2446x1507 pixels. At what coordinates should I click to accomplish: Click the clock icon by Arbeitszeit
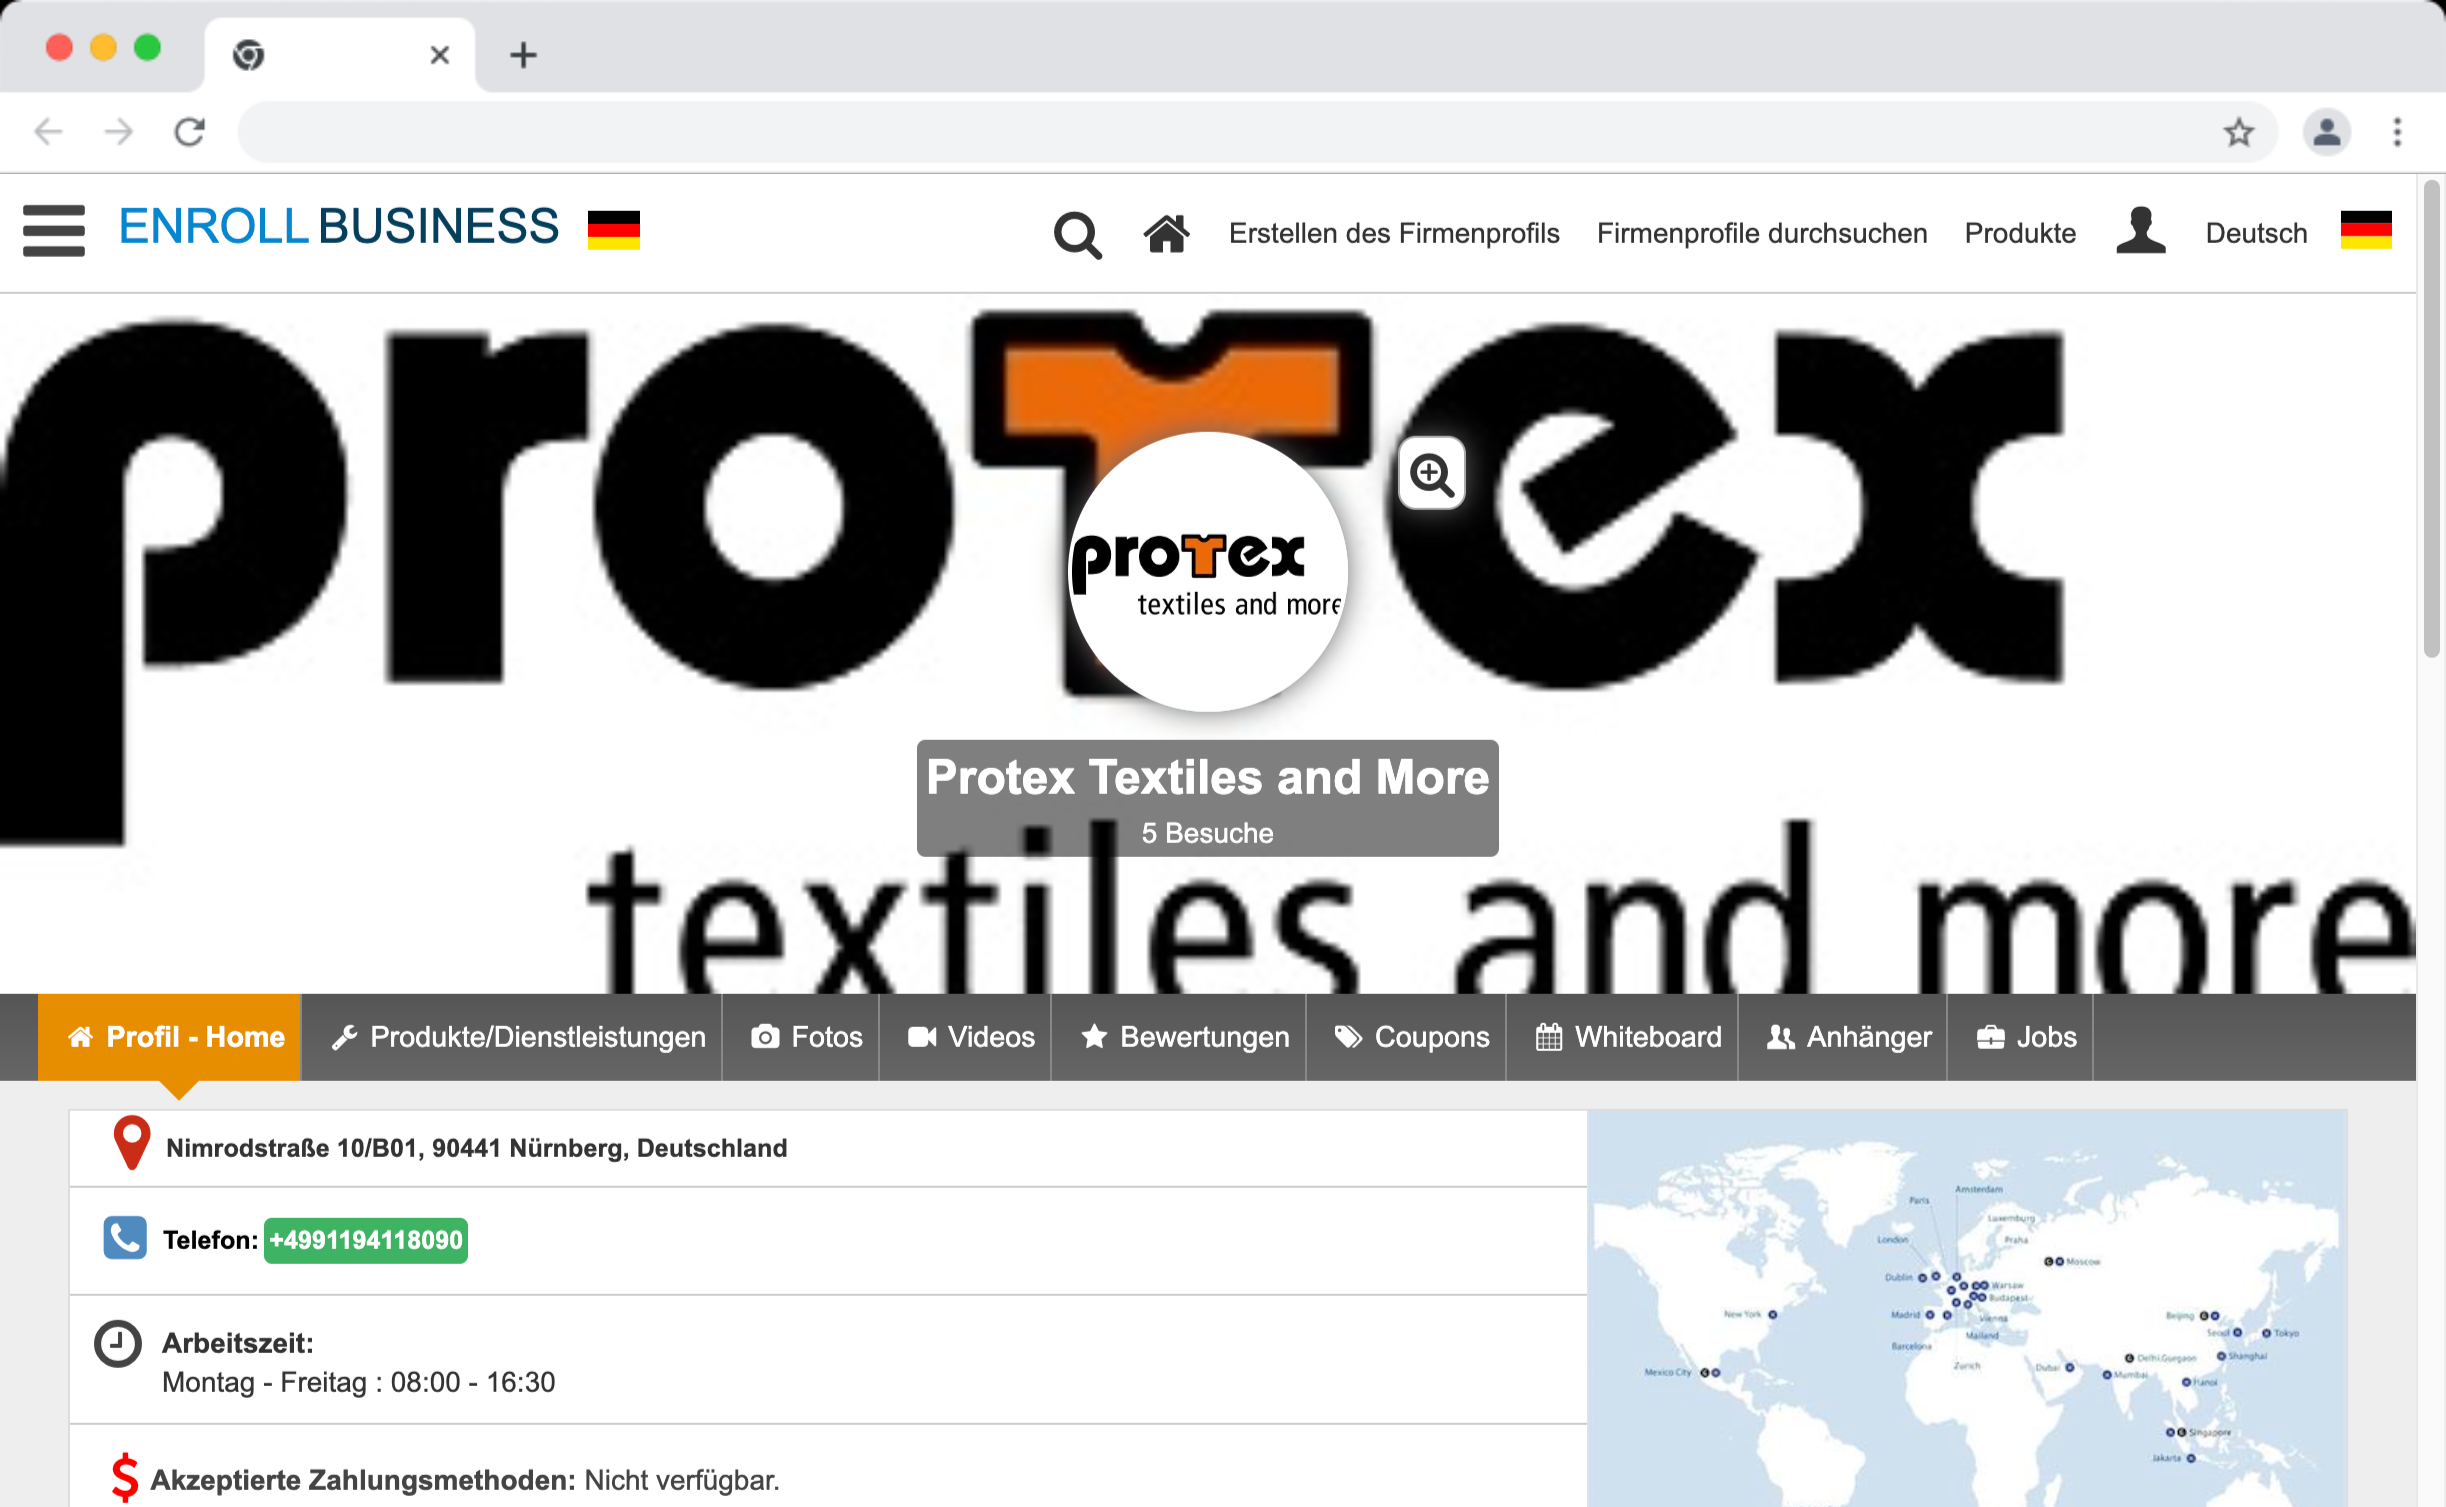[x=118, y=1344]
